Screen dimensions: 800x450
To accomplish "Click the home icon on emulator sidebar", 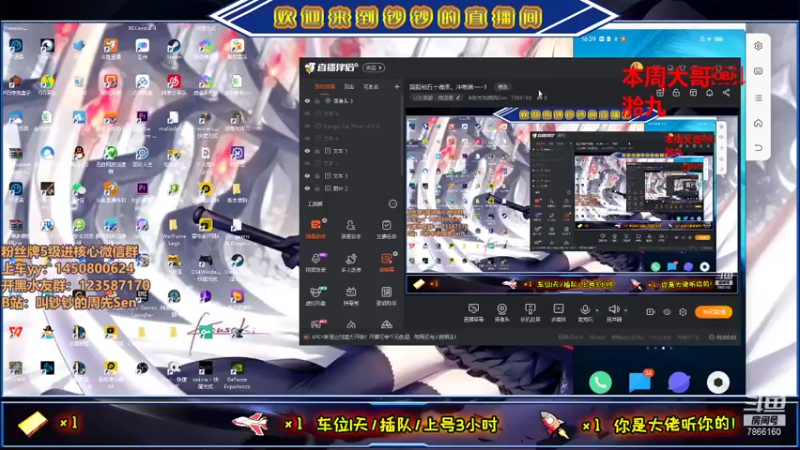I will click(x=758, y=123).
